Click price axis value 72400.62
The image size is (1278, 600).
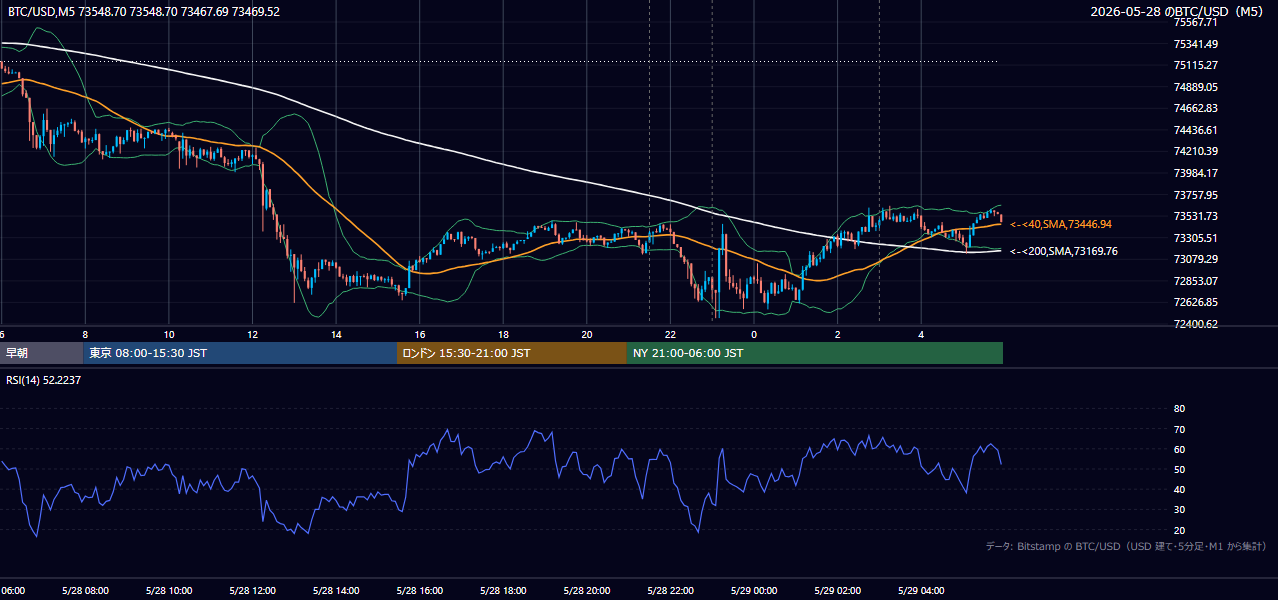[1195, 324]
